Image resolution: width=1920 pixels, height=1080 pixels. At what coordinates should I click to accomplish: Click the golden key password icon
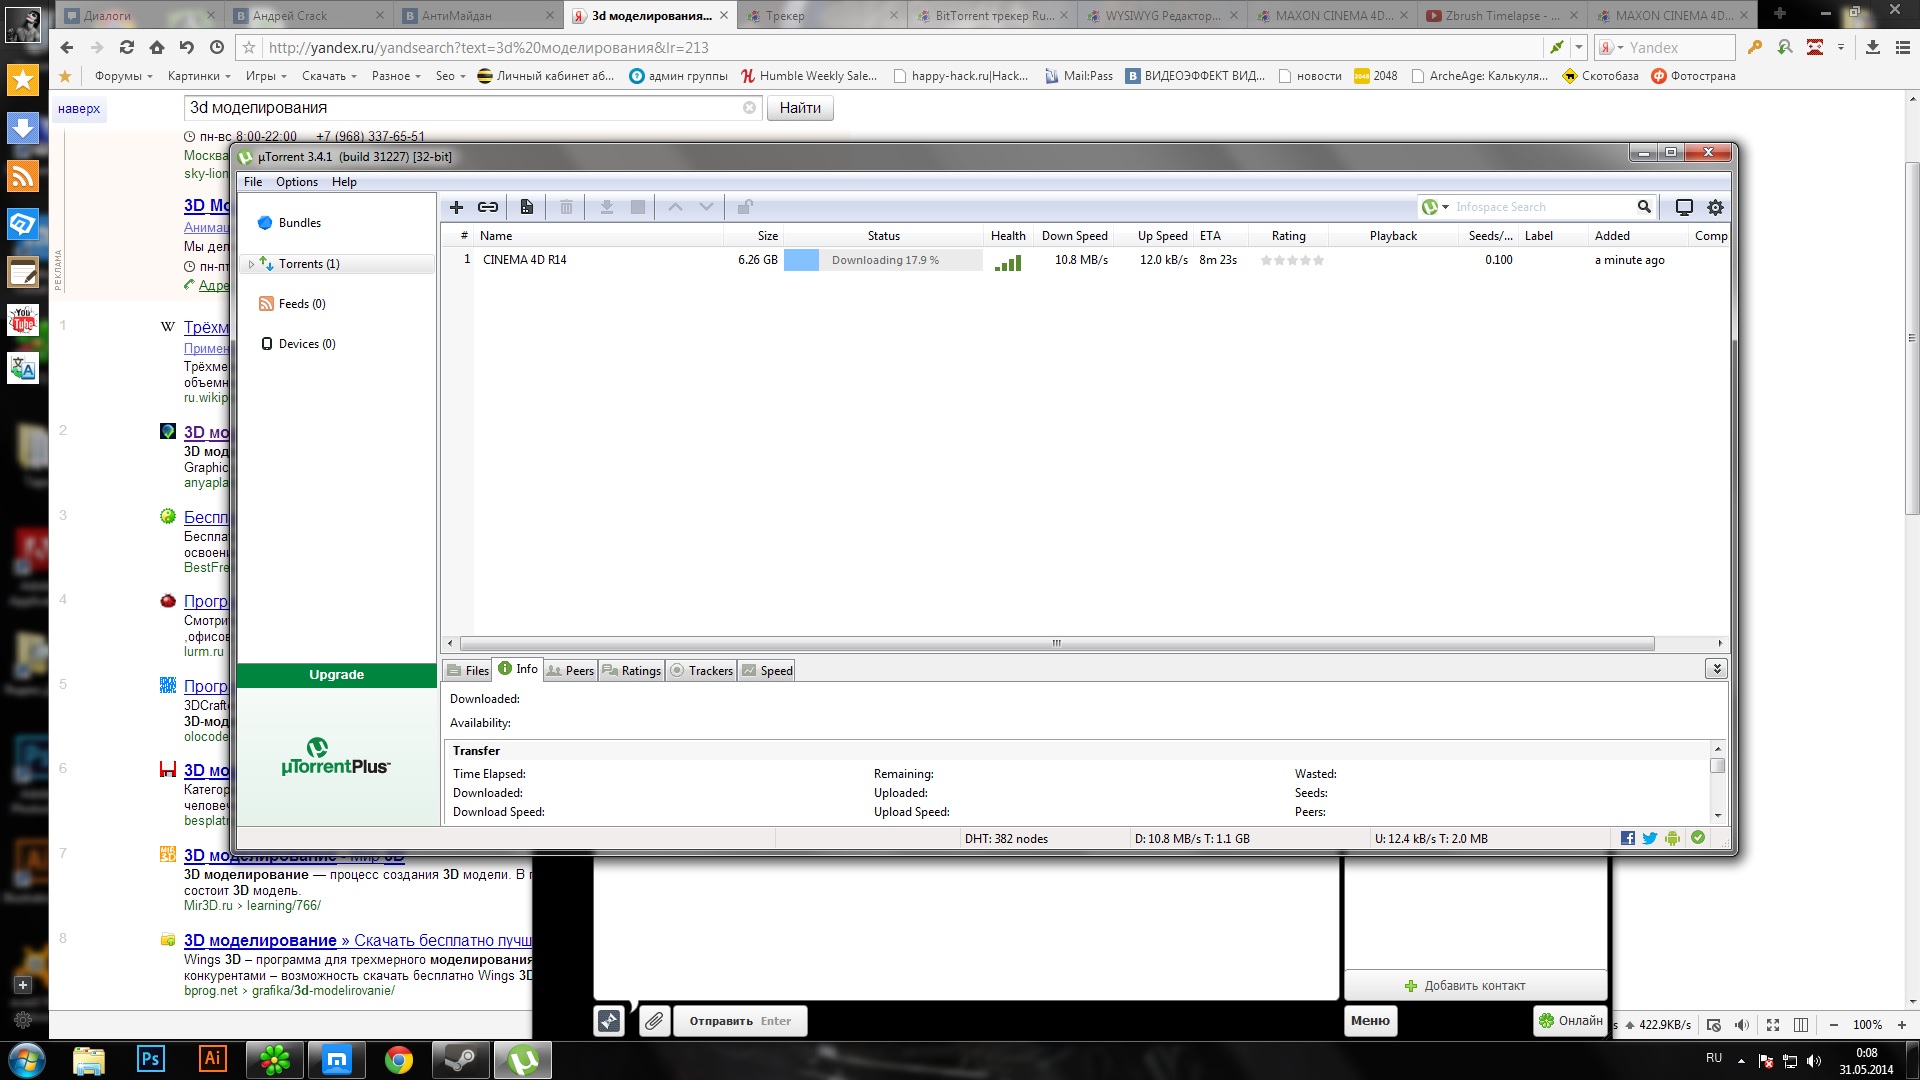(1754, 47)
